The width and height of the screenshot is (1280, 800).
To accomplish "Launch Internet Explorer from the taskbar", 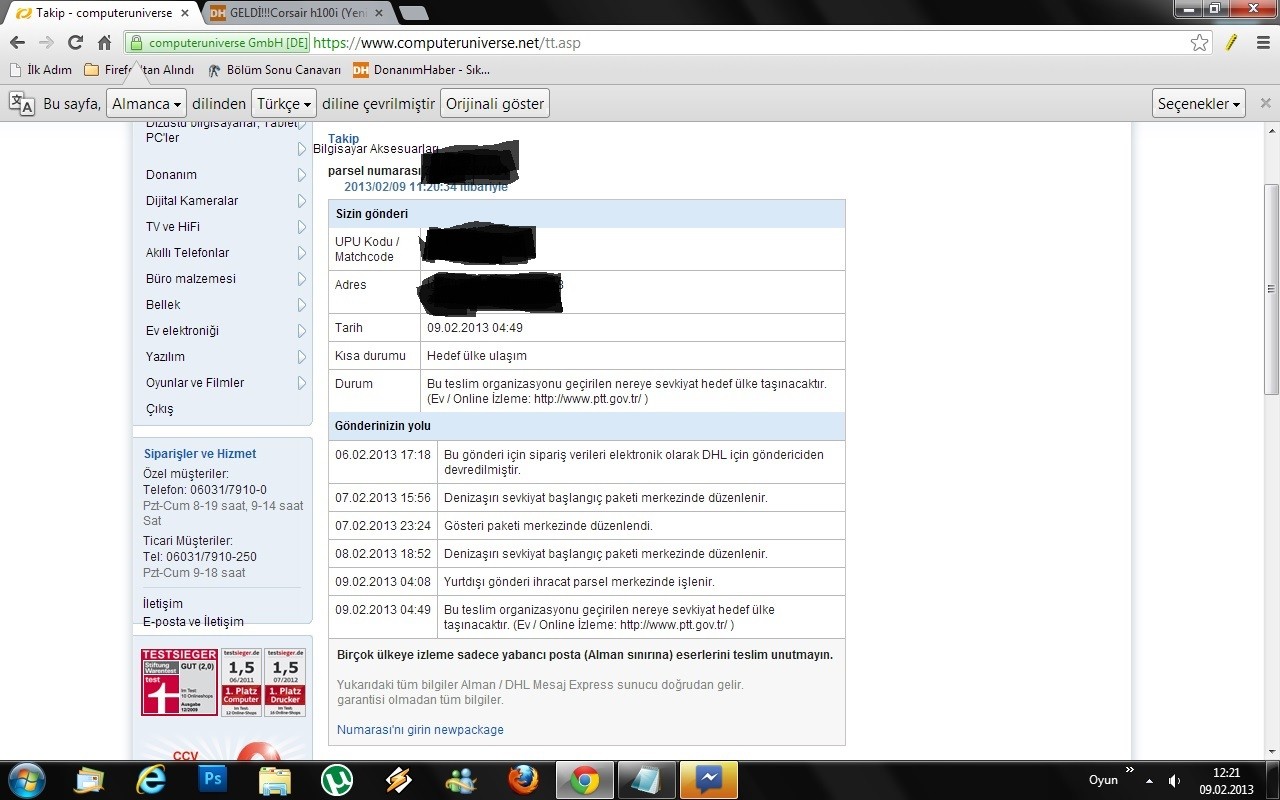I will [x=151, y=780].
